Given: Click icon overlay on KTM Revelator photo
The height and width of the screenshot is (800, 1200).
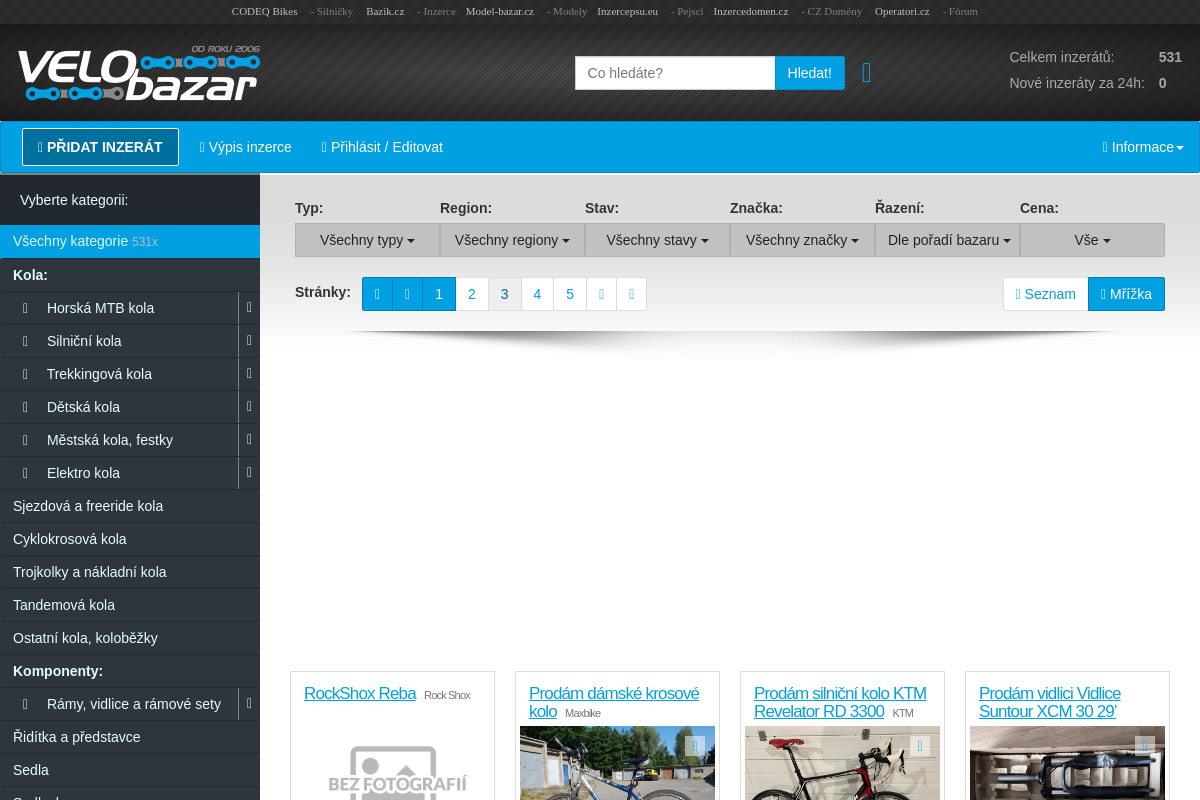Looking at the screenshot, I should [x=920, y=746].
